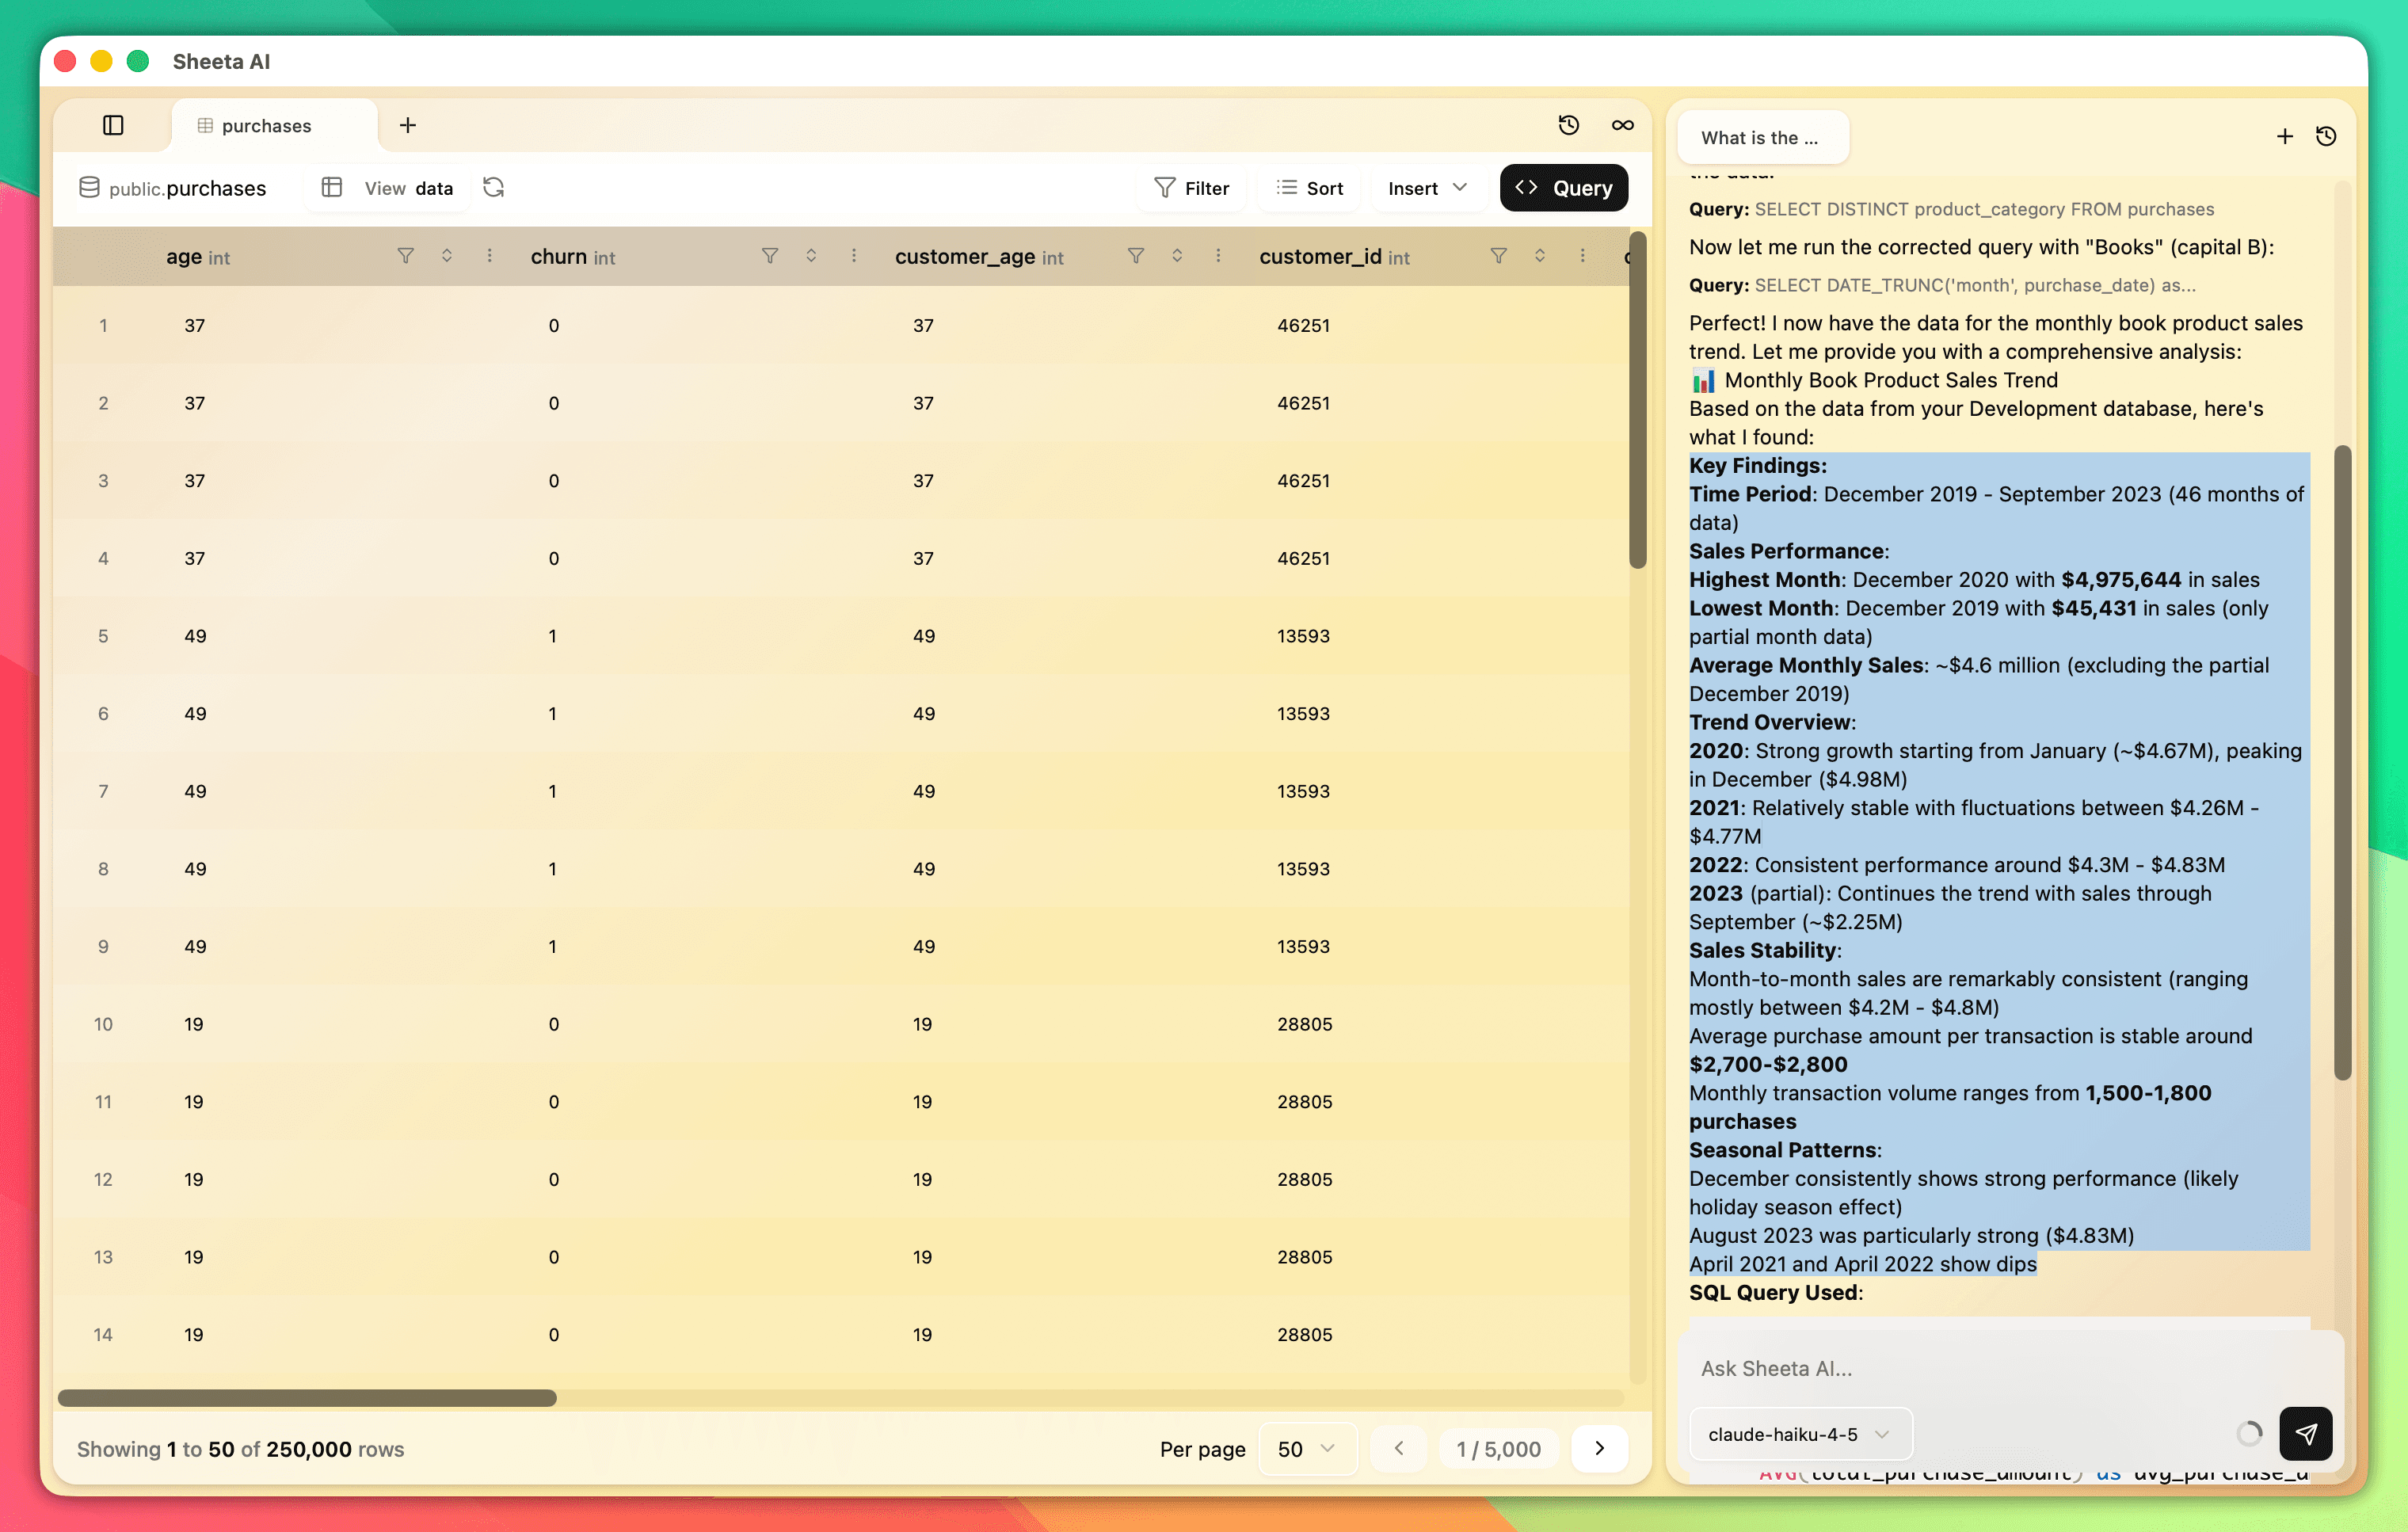2408x1532 pixels.
Task: Go to the next page of rows
Action: tap(1599, 1448)
